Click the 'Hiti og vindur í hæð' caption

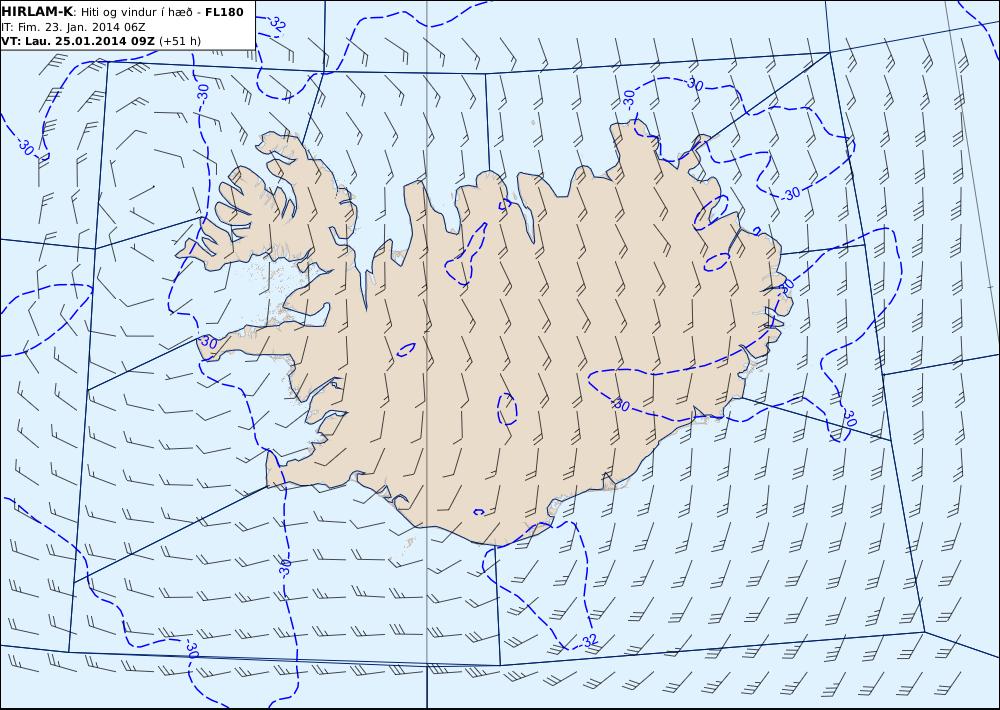[136, 12]
